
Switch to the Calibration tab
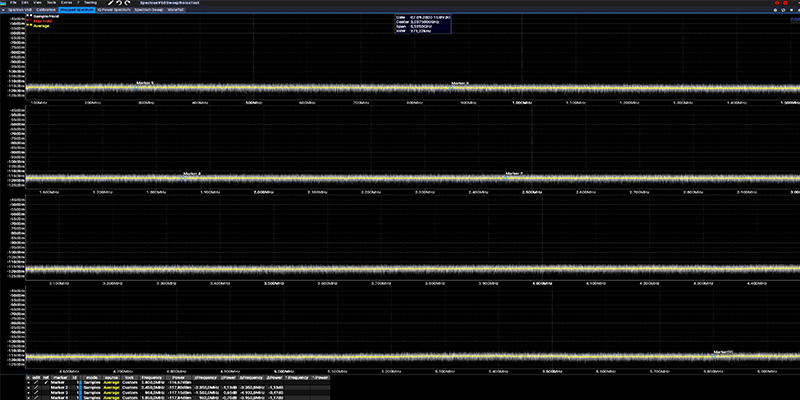point(45,10)
